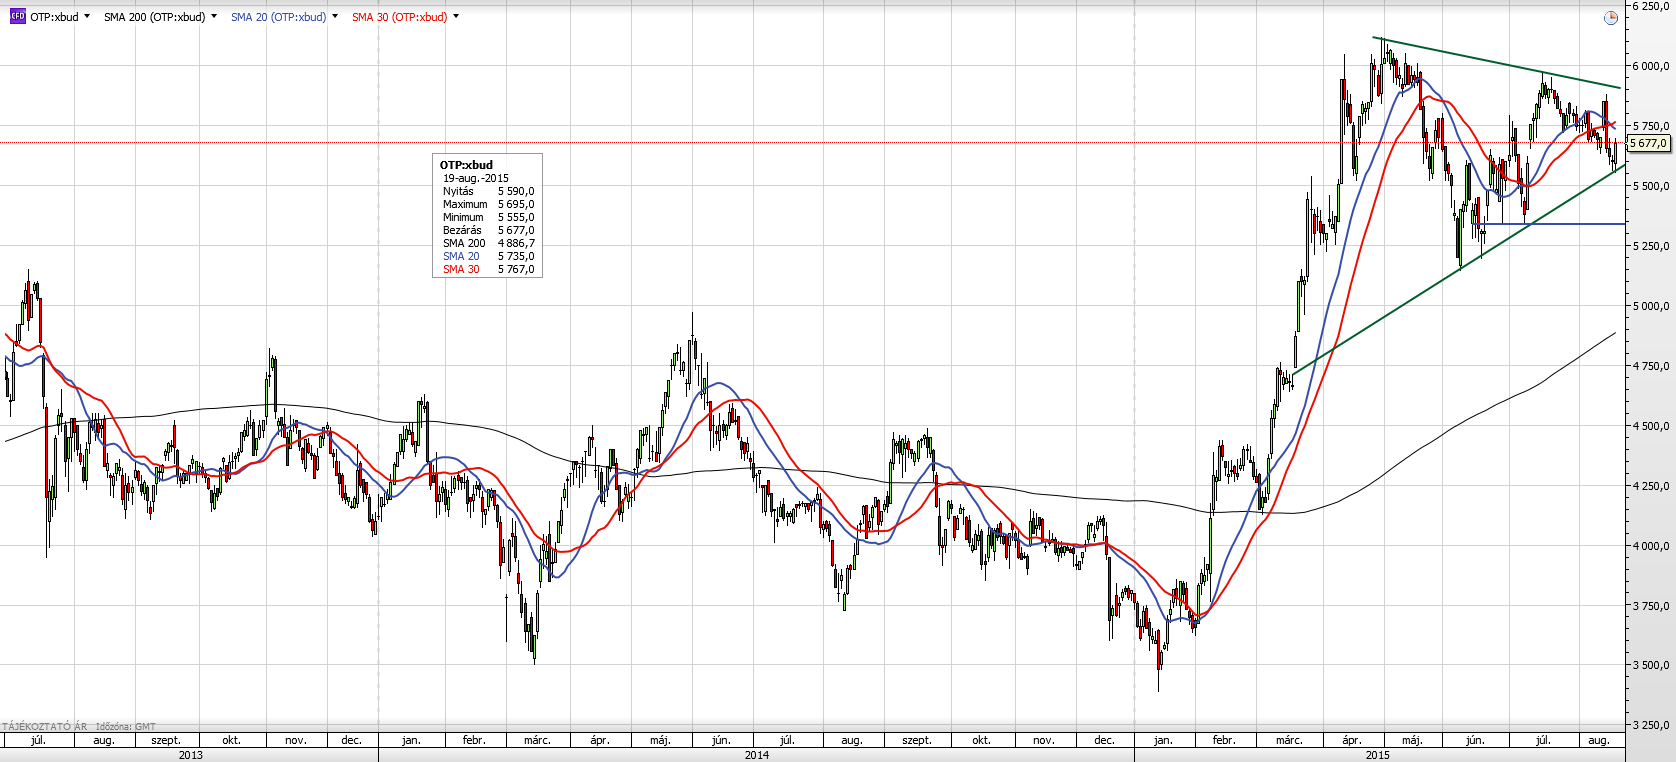Click the dec. label in year 2013
Image resolution: width=1676 pixels, height=762 pixels.
click(x=351, y=740)
